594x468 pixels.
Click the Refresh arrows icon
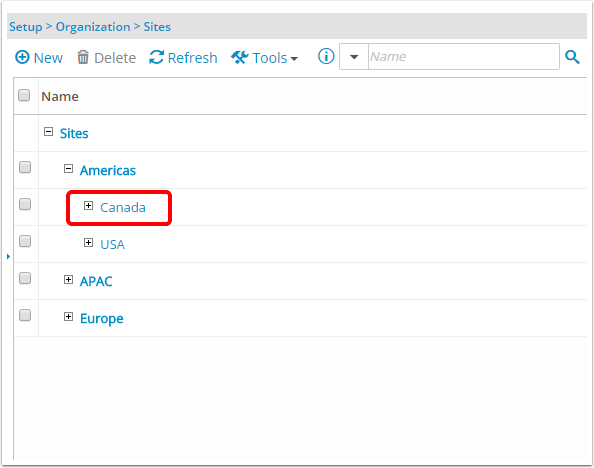click(x=156, y=58)
